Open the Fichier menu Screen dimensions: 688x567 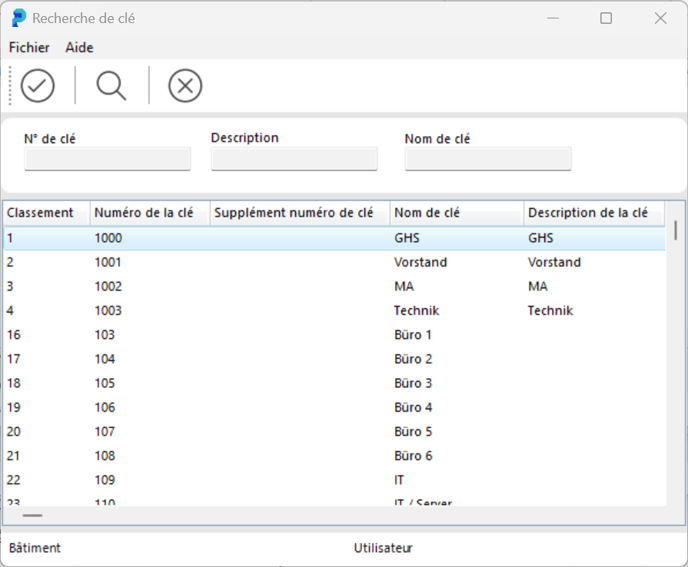pyautogui.click(x=29, y=47)
